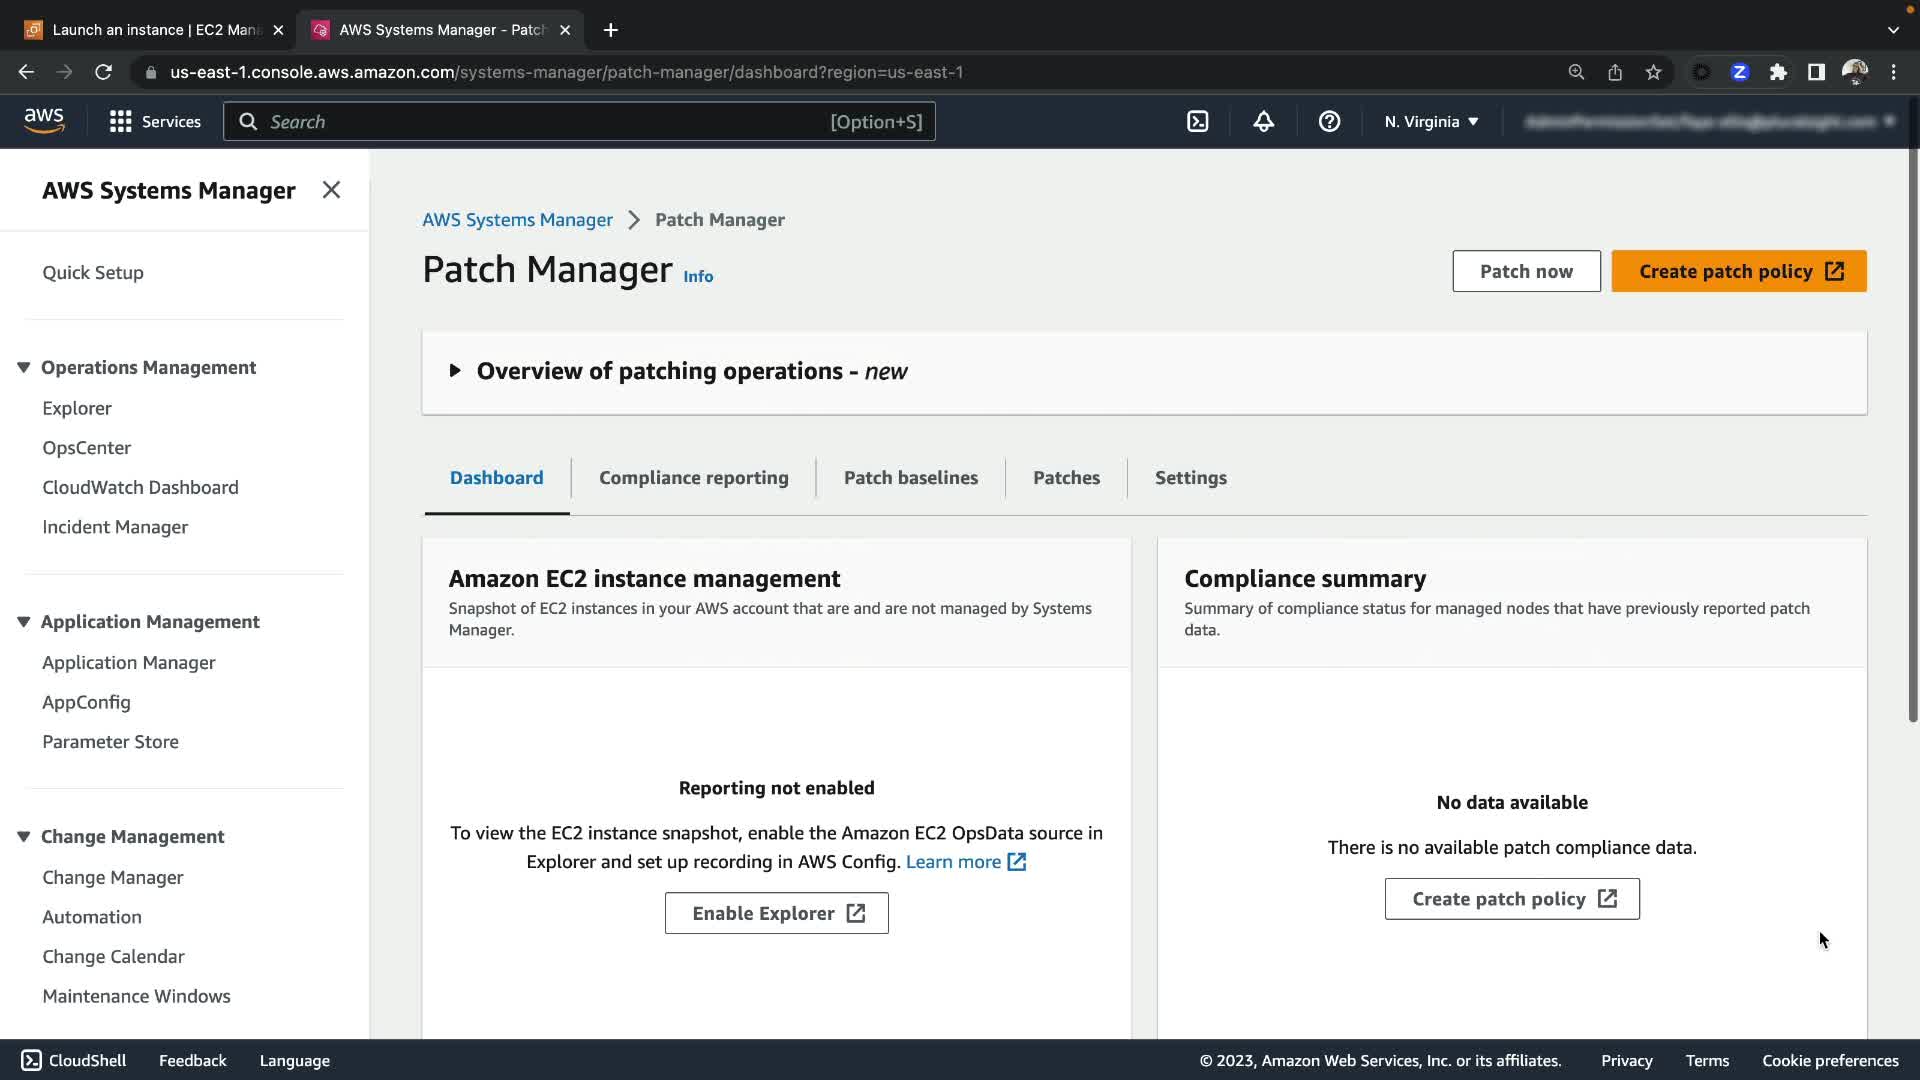
Task: Open Parameter Store in the sidebar
Action: tap(110, 742)
